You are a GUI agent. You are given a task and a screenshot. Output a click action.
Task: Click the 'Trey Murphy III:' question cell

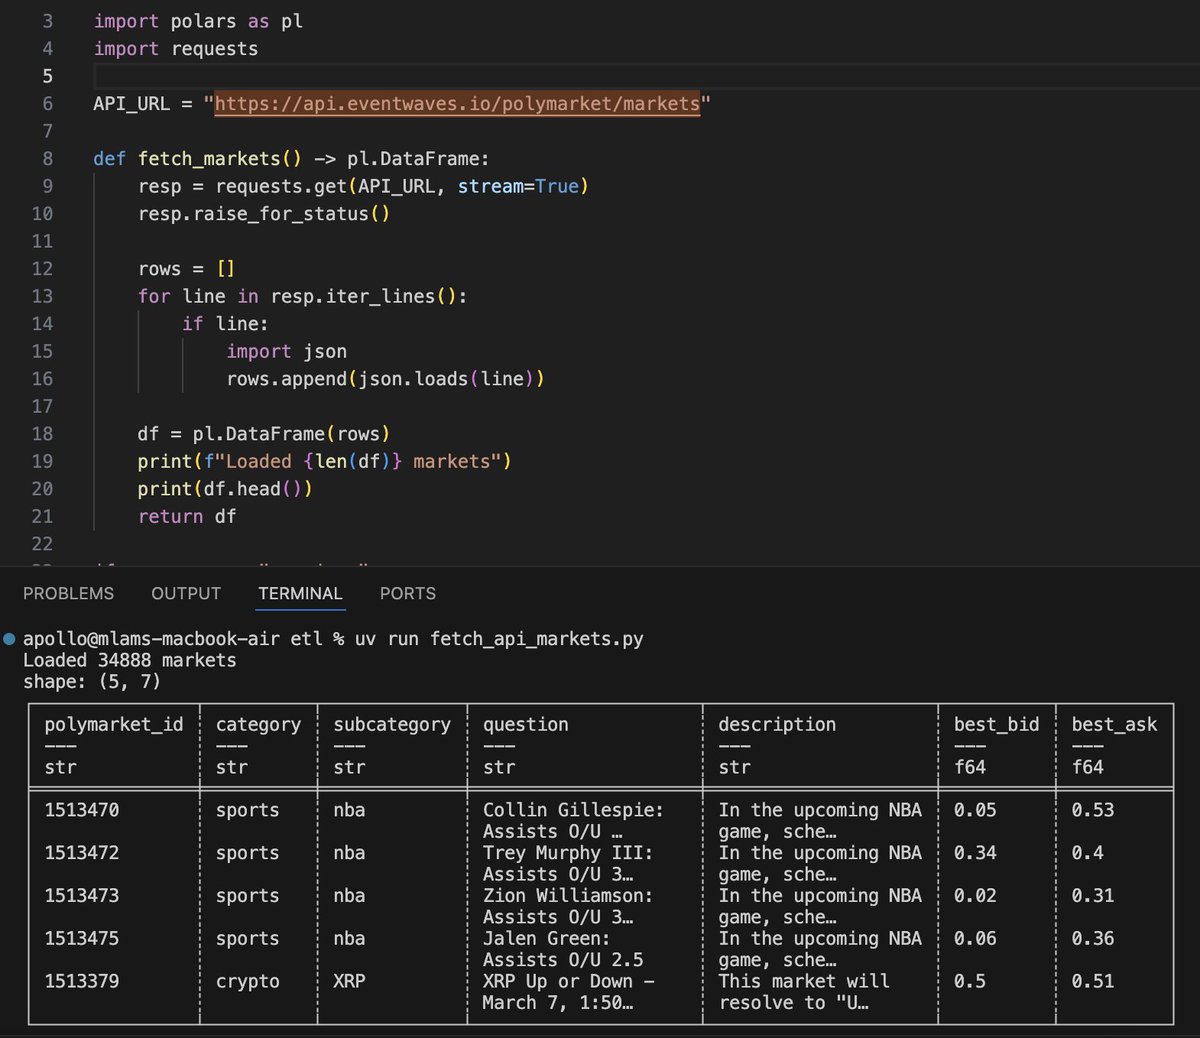[568, 863]
